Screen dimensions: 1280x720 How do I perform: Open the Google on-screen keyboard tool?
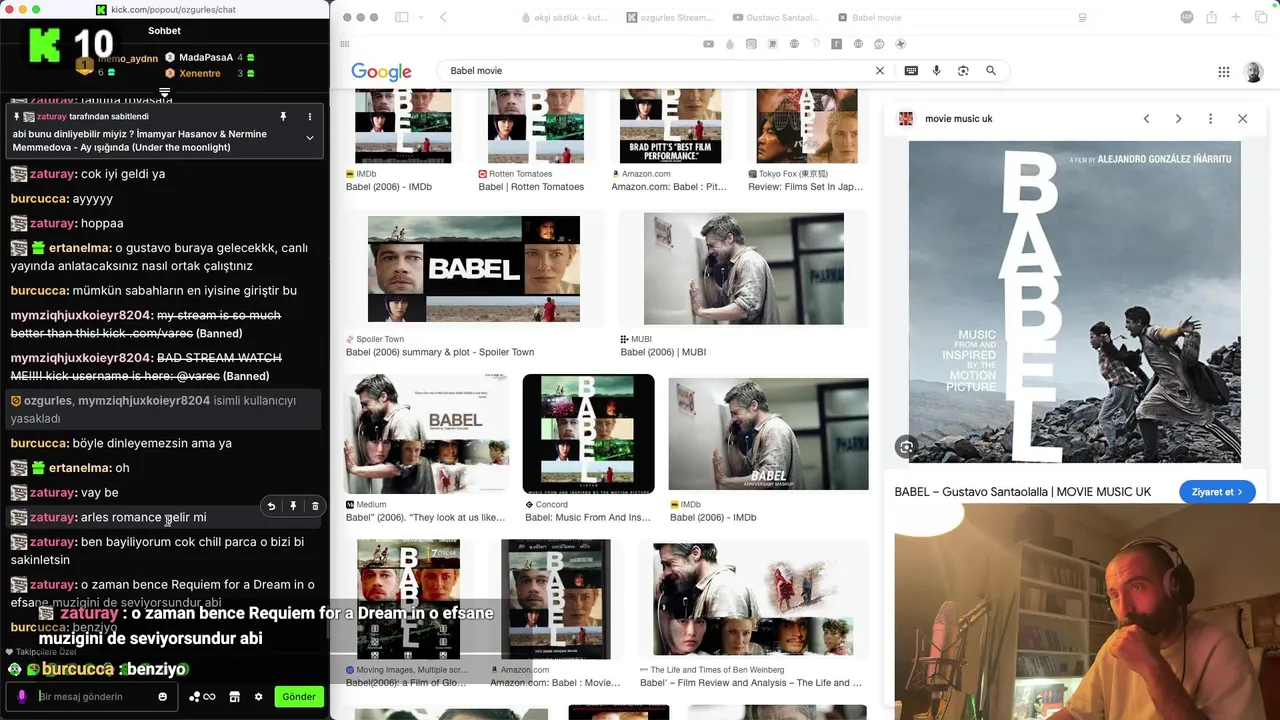tap(911, 71)
